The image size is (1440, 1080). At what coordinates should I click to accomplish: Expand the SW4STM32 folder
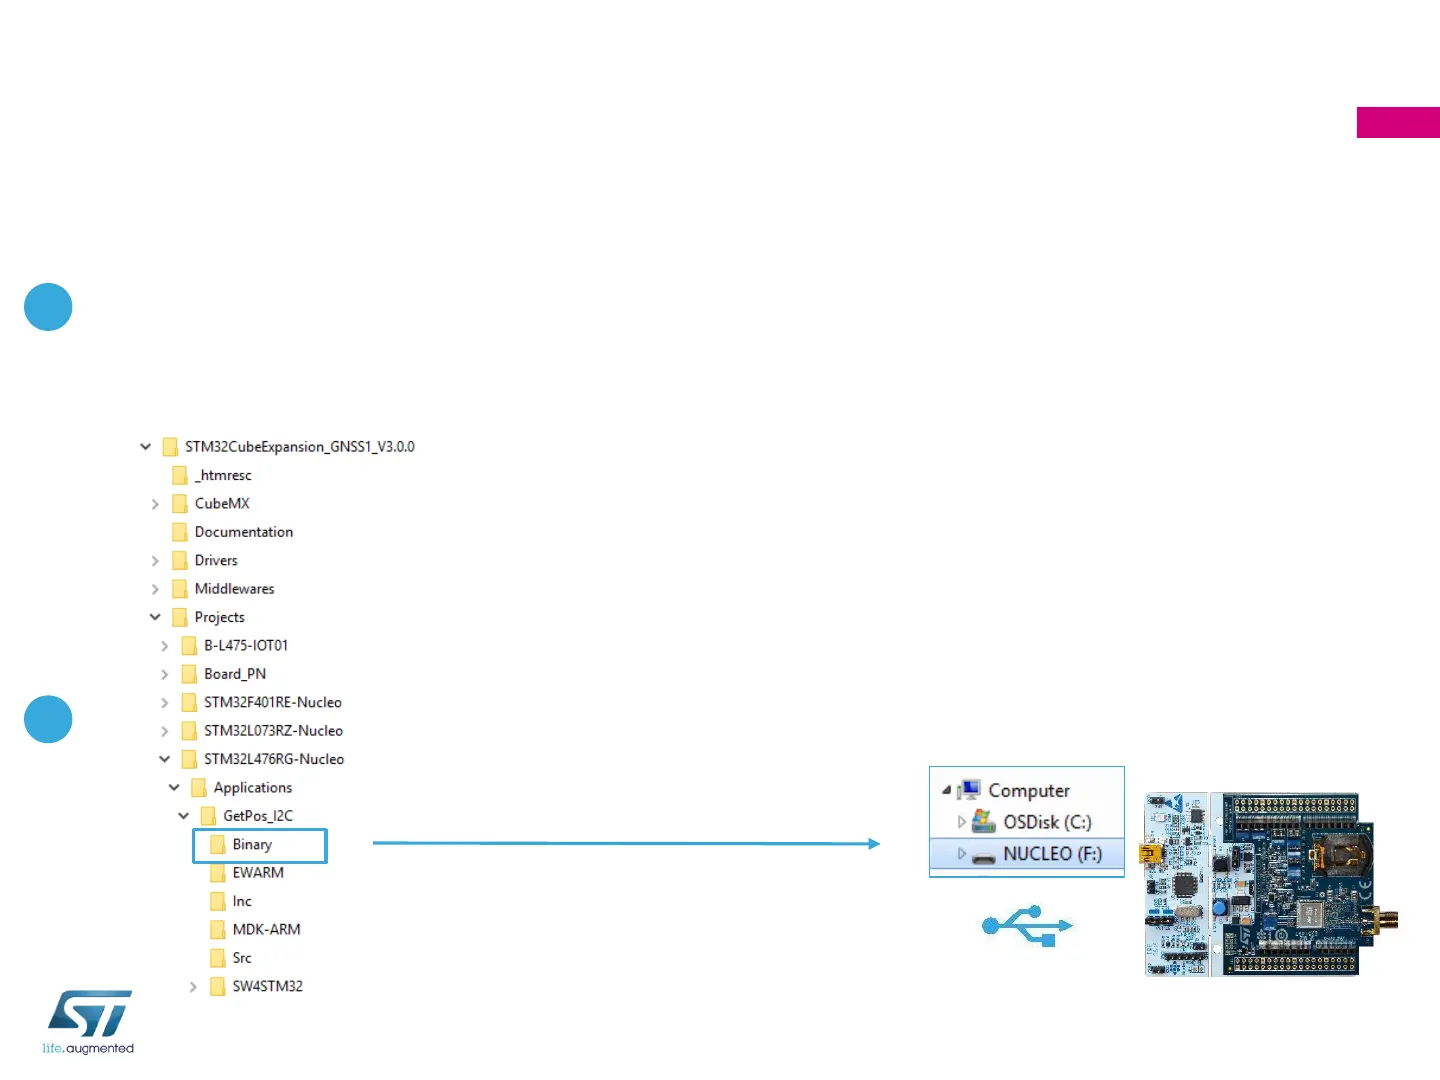tap(193, 987)
